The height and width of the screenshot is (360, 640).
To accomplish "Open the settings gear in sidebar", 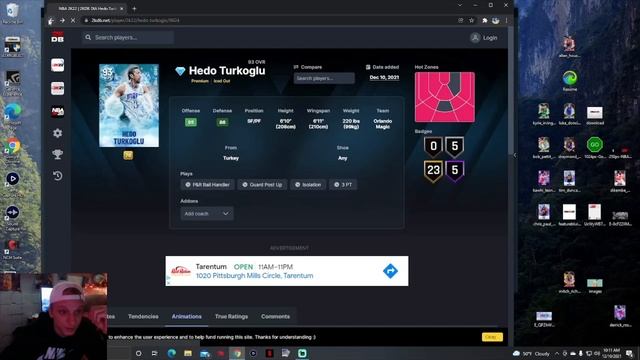I will tap(58, 133).
